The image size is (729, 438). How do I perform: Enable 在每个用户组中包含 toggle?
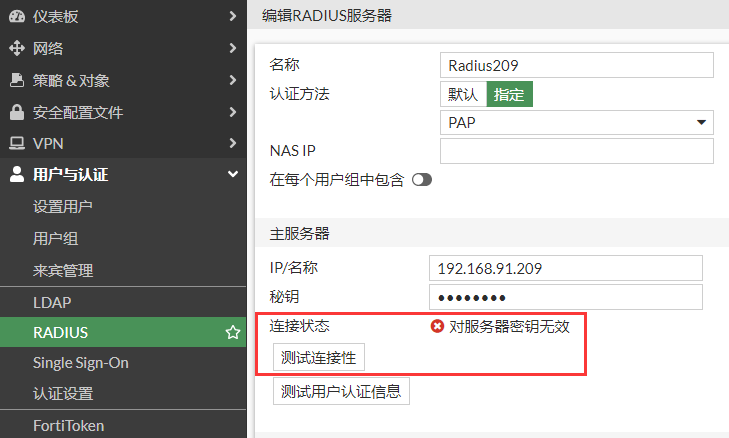pos(421,180)
